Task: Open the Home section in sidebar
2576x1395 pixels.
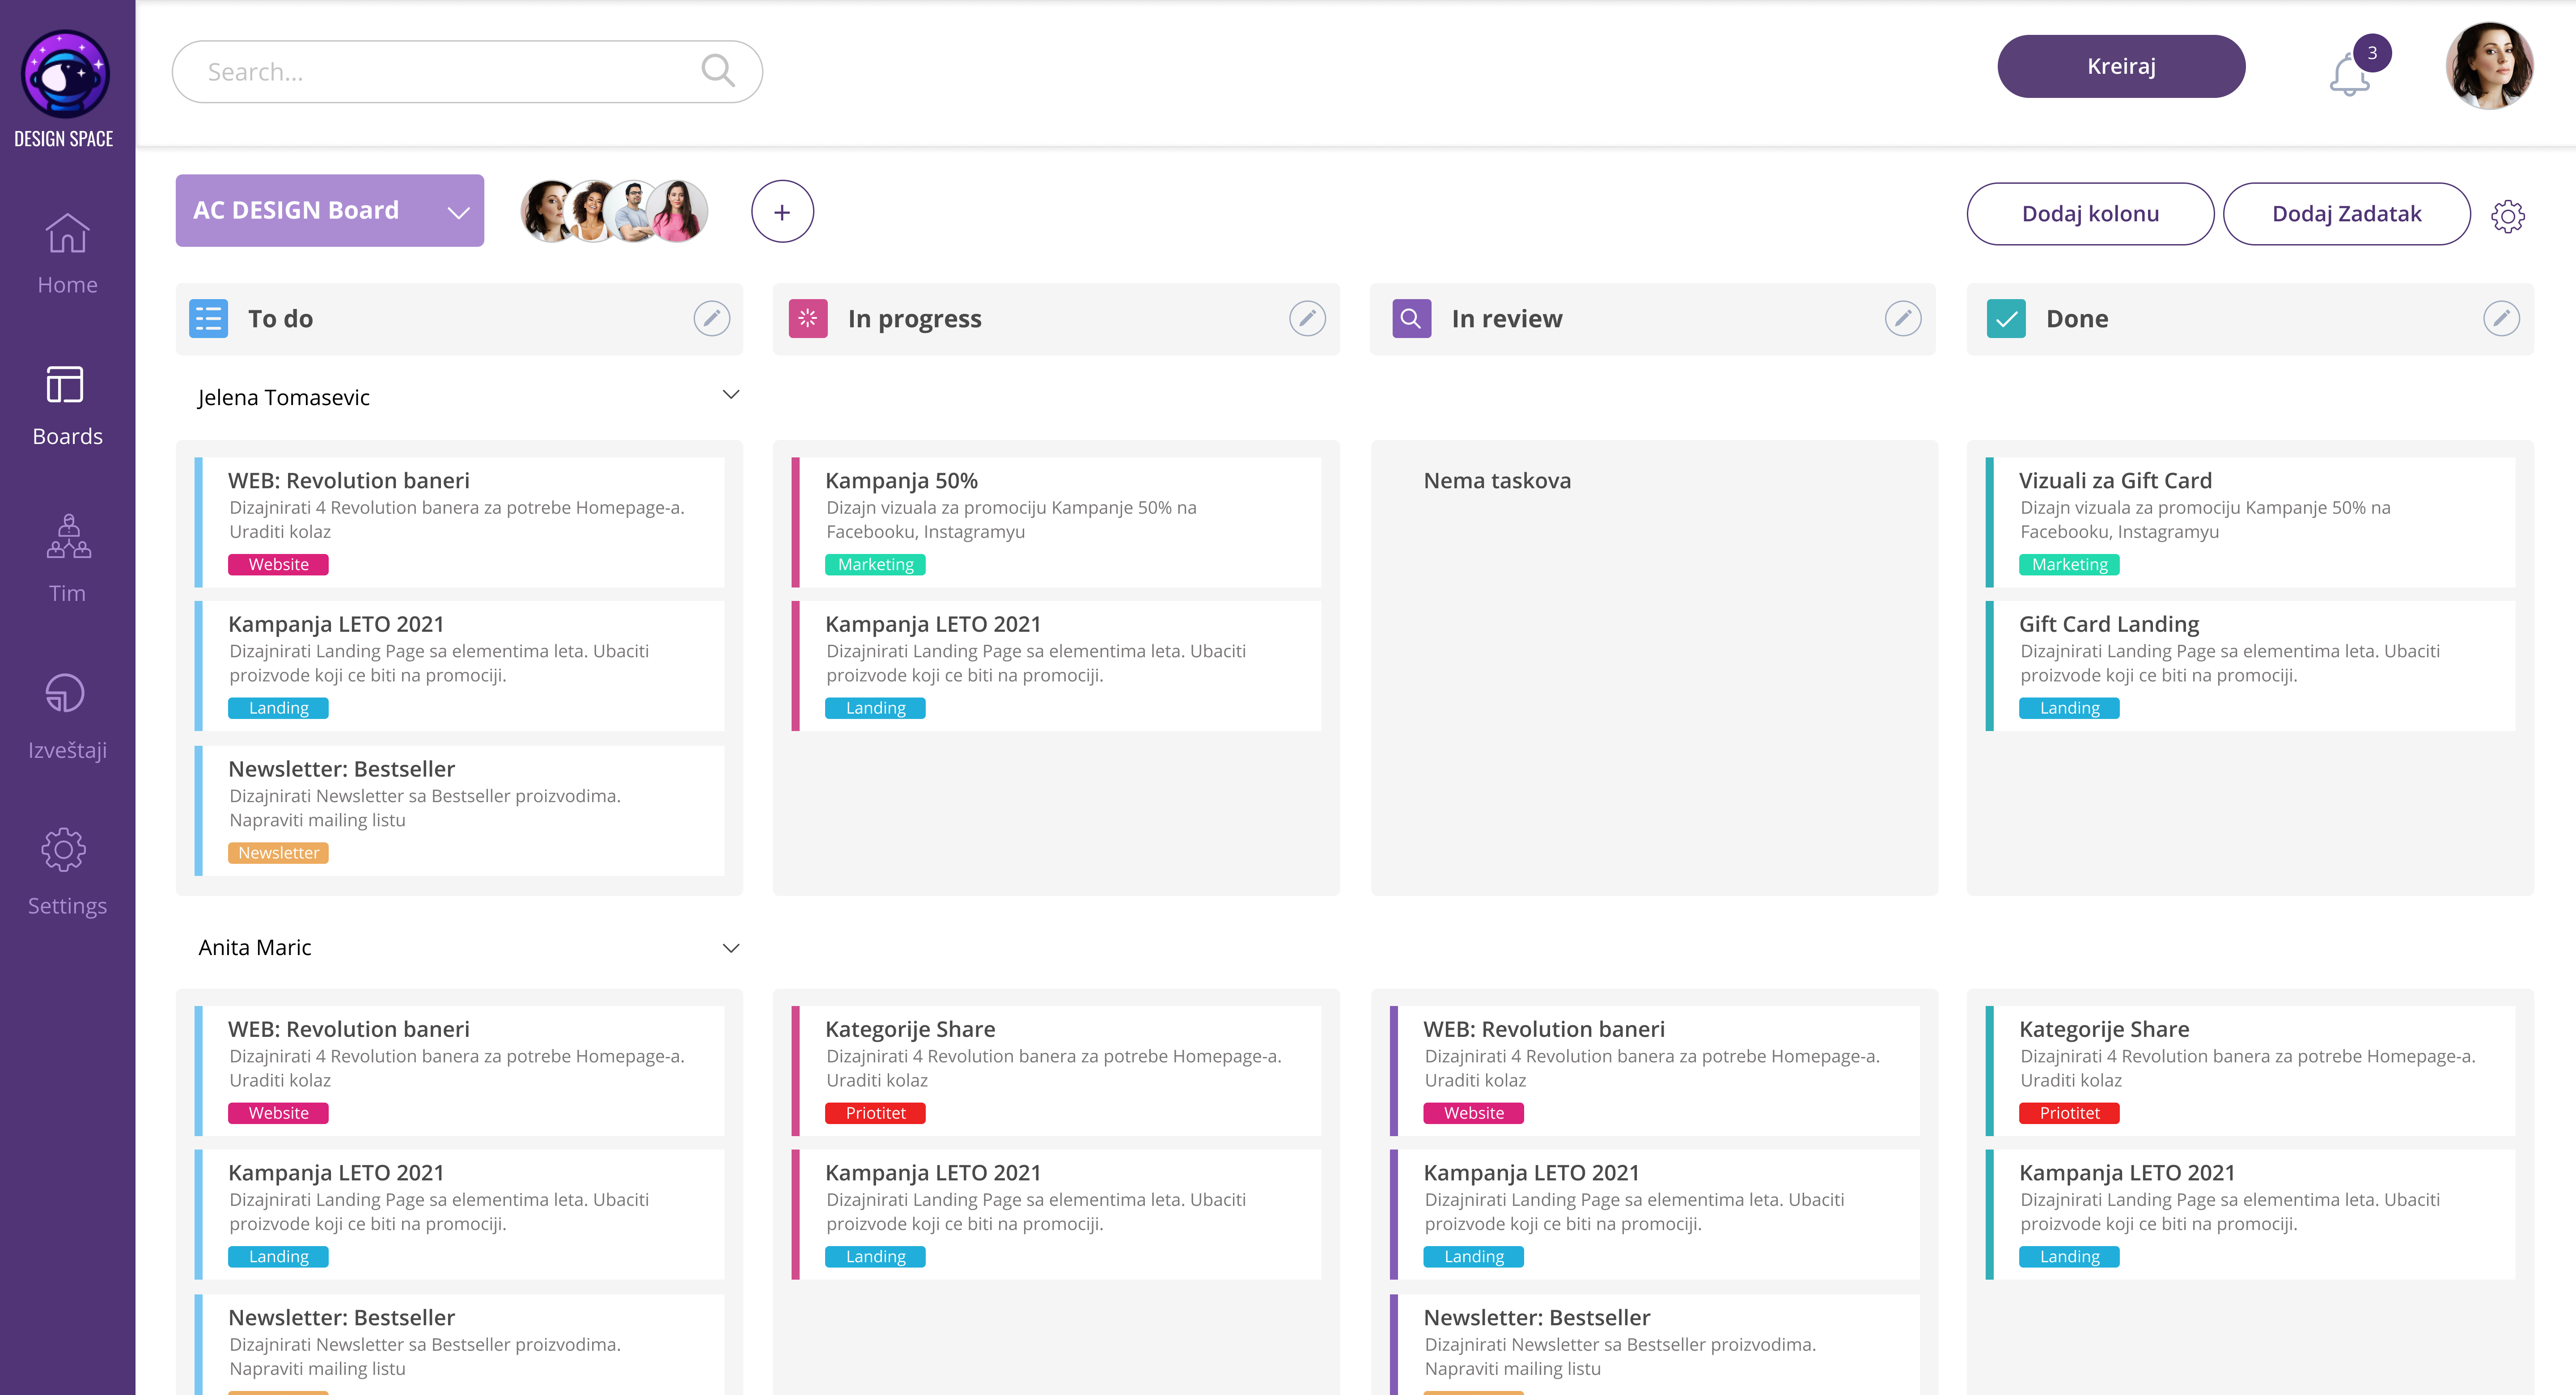Action: point(67,254)
